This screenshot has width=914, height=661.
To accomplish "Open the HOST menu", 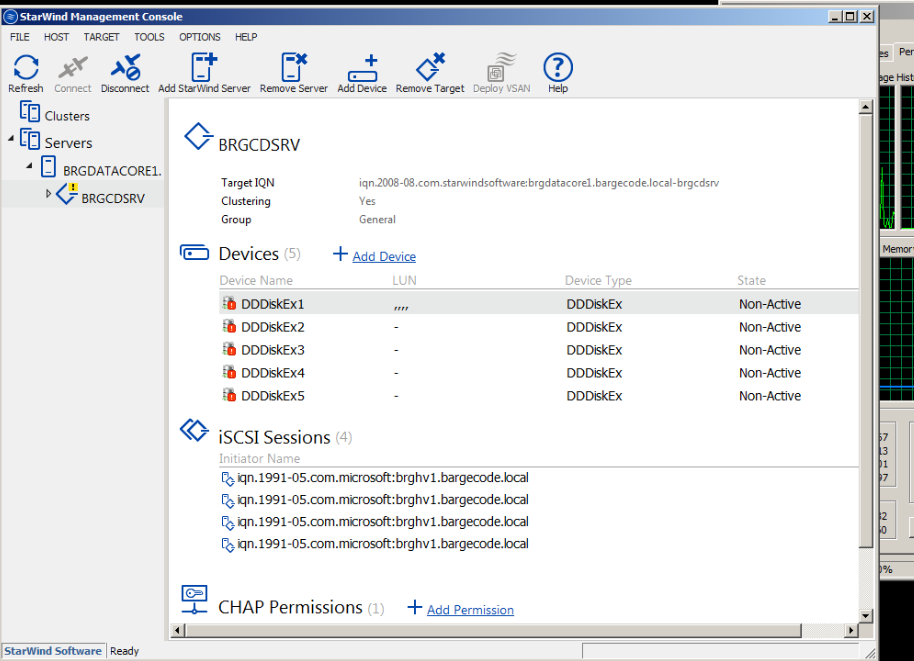I will coord(57,37).
